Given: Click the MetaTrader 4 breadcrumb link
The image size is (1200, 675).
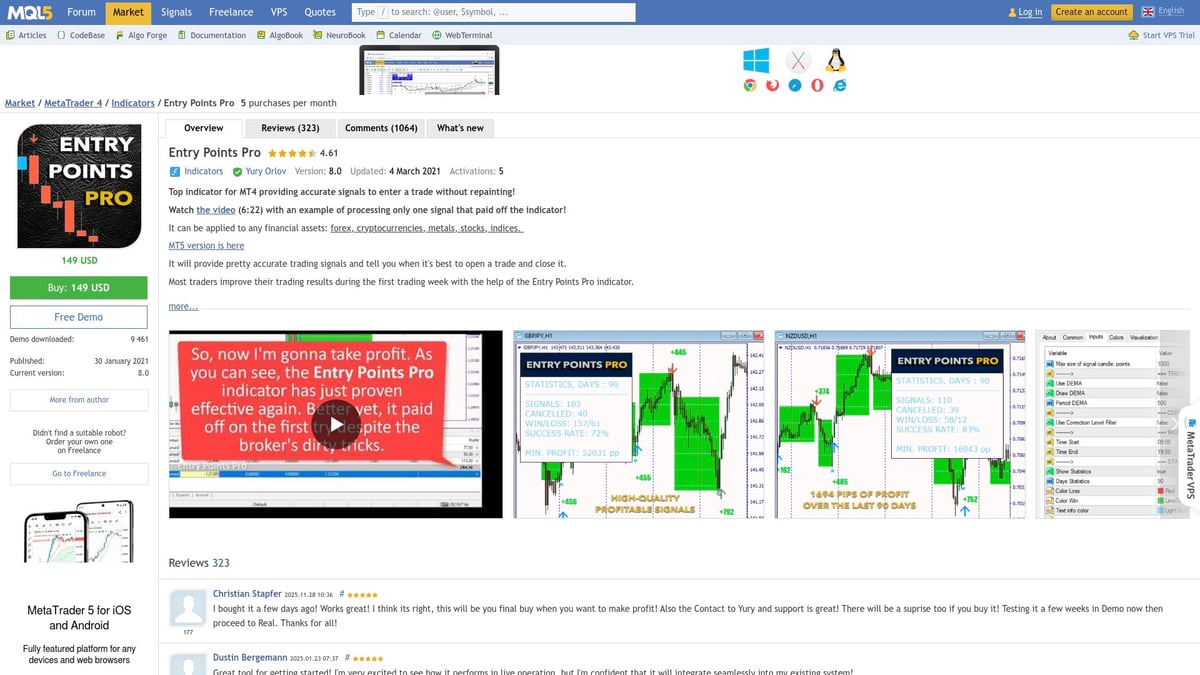Looking at the screenshot, I should point(73,103).
